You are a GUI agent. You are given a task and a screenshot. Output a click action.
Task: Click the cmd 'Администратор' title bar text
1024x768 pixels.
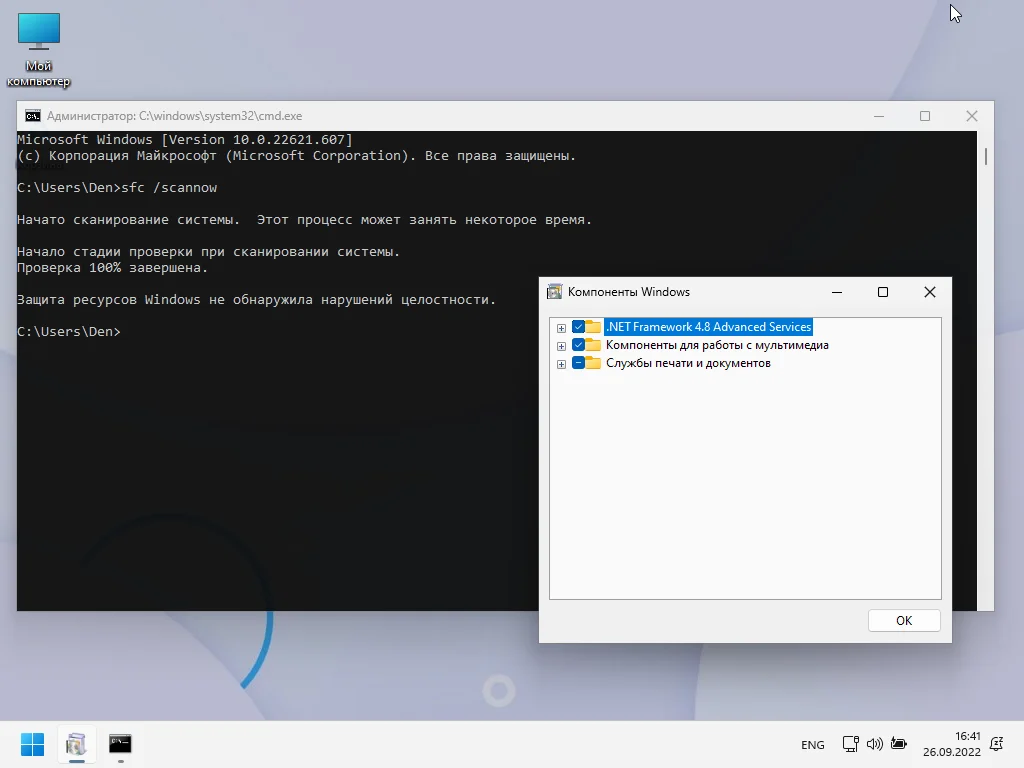(174, 116)
